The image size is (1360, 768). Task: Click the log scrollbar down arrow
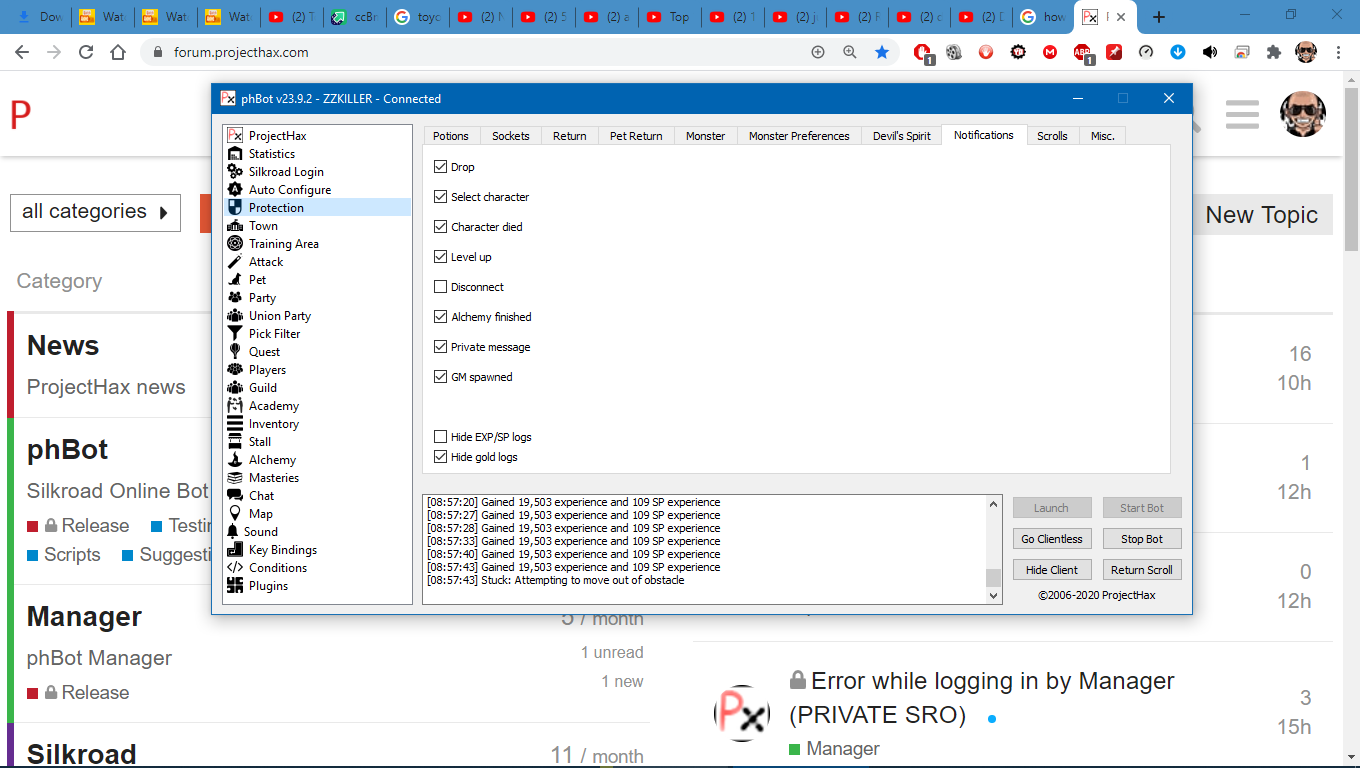pos(993,596)
